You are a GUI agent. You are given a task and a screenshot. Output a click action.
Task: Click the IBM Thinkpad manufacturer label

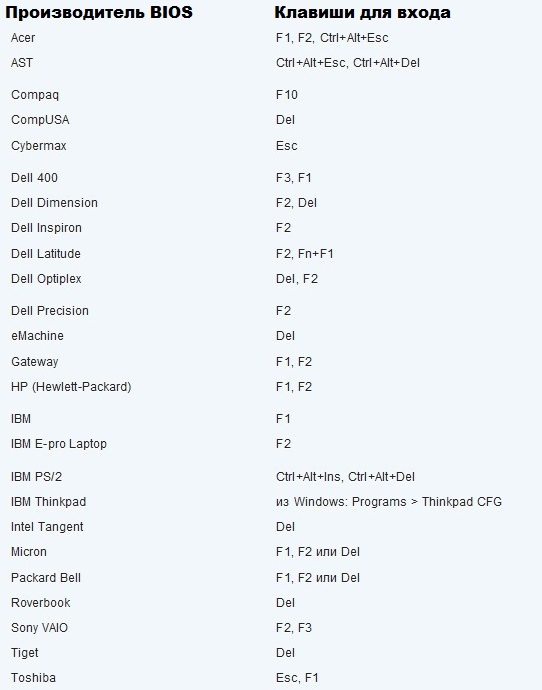coord(48,502)
